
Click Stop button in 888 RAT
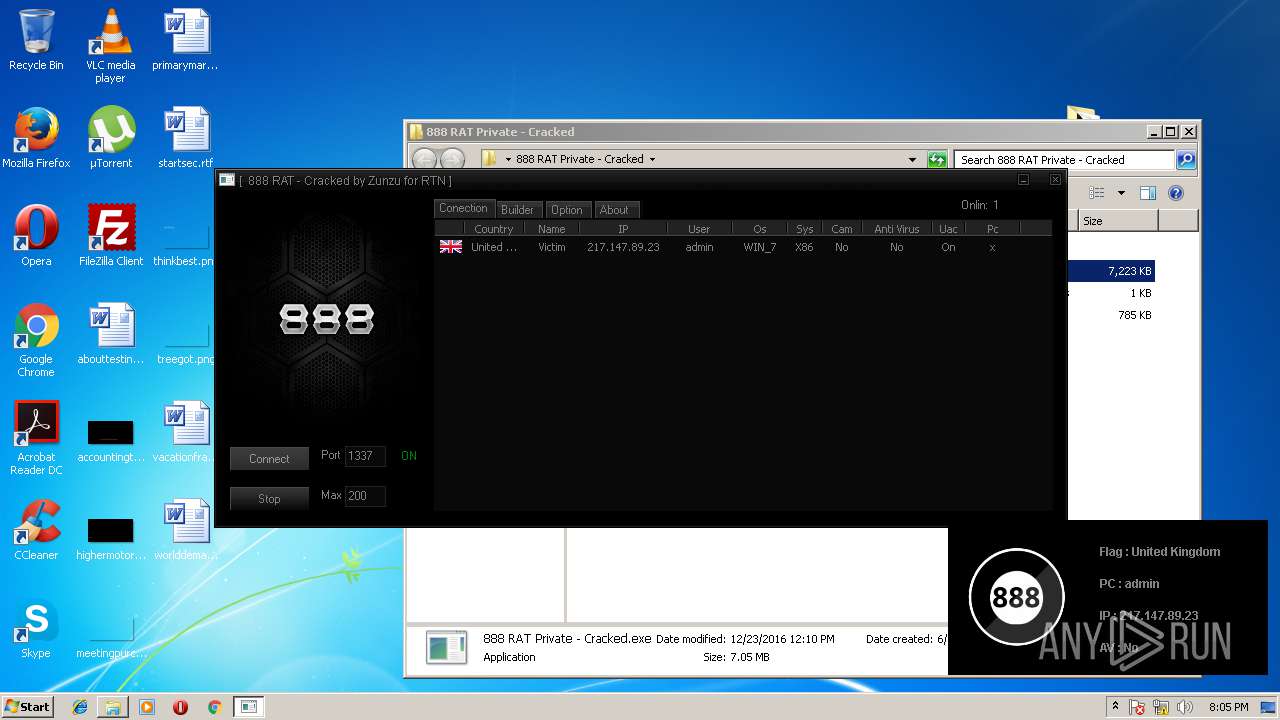coord(269,498)
